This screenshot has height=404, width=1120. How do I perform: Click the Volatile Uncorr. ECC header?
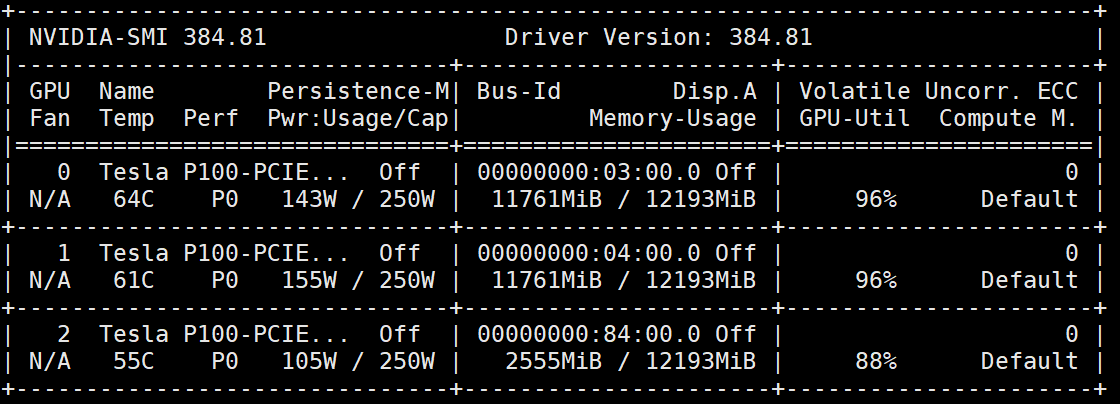[939, 91]
